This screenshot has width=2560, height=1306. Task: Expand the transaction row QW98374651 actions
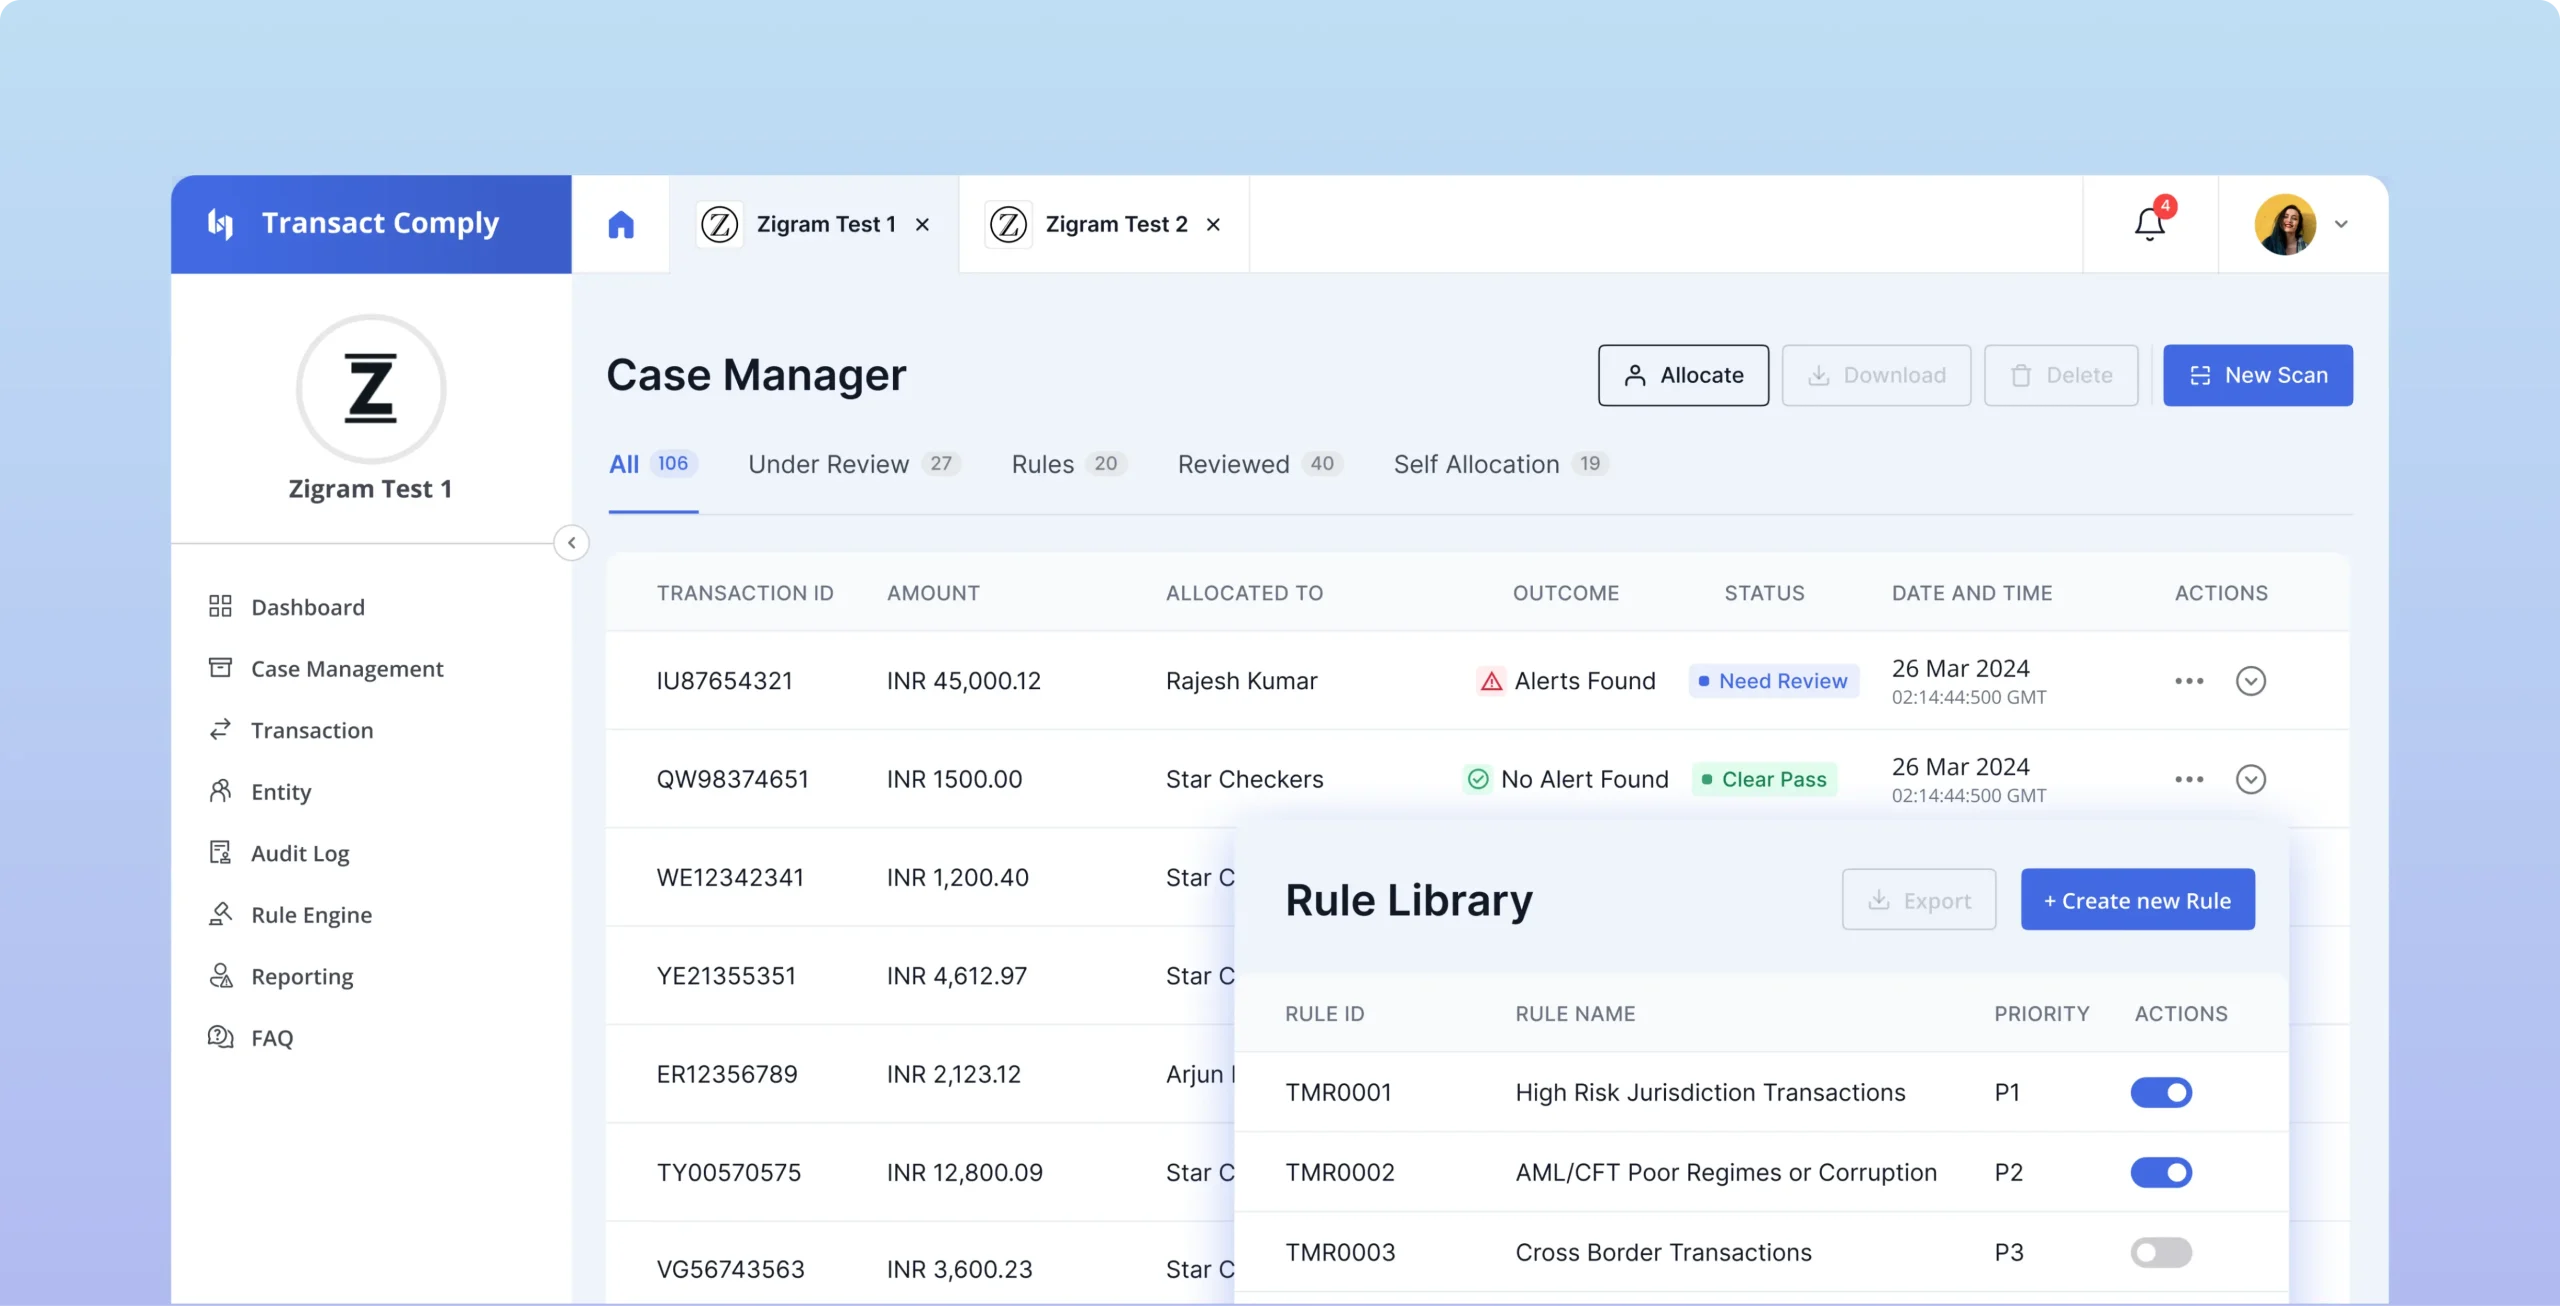point(2250,778)
